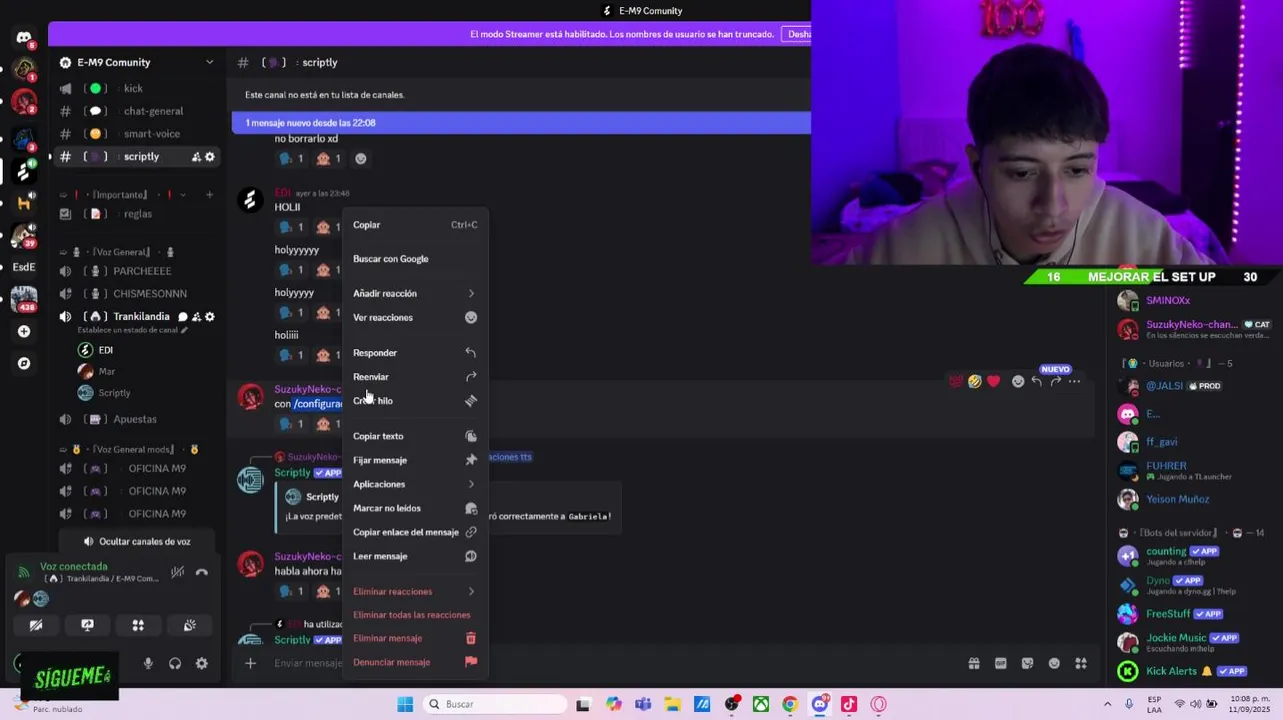
Task: Open the discover servers compass icon
Action: (24, 363)
